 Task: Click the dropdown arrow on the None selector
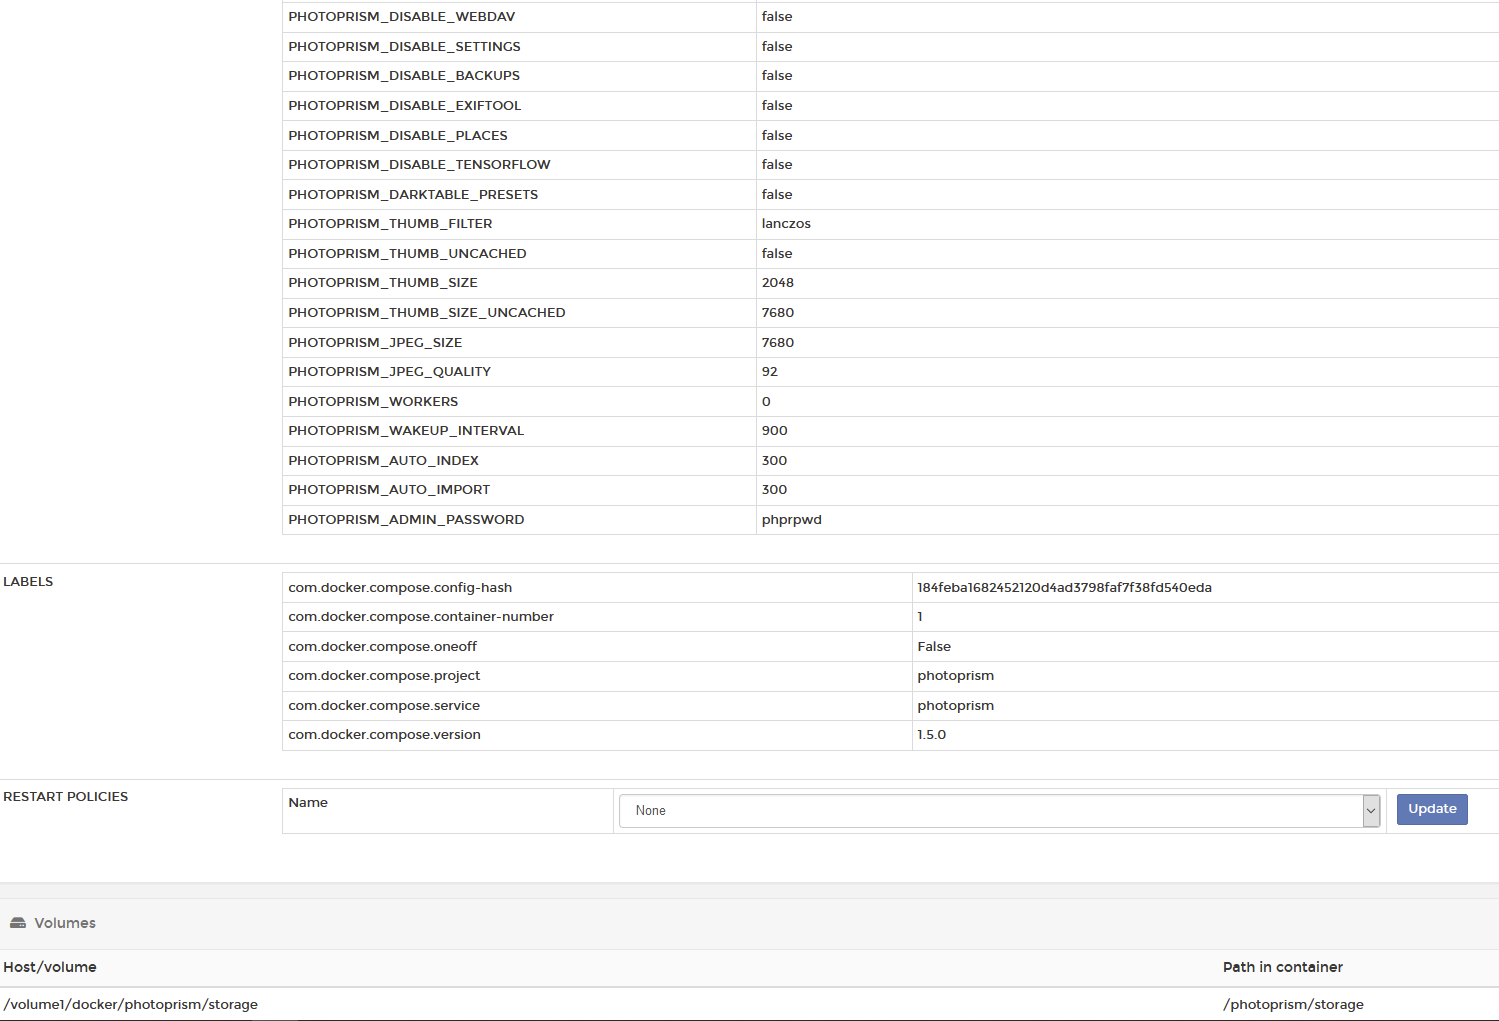coord(1371,810)
